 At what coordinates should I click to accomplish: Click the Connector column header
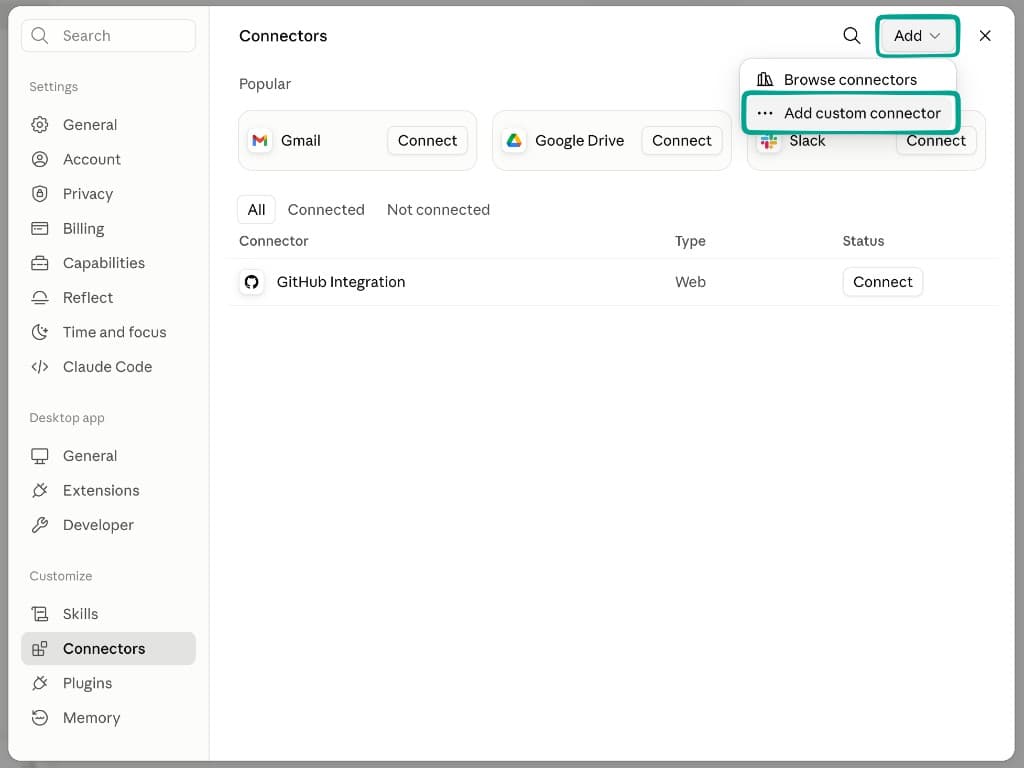[274, 241]
